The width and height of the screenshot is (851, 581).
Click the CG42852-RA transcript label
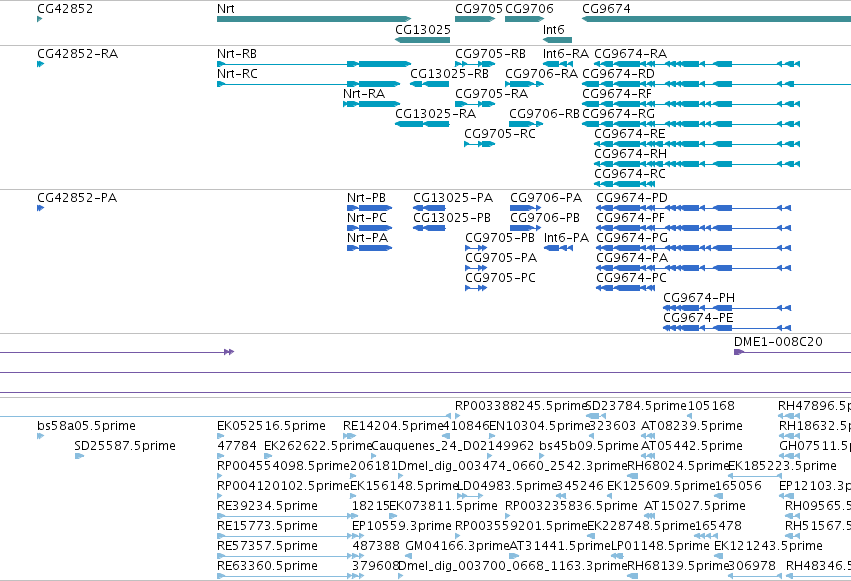[x=77, y=54]
